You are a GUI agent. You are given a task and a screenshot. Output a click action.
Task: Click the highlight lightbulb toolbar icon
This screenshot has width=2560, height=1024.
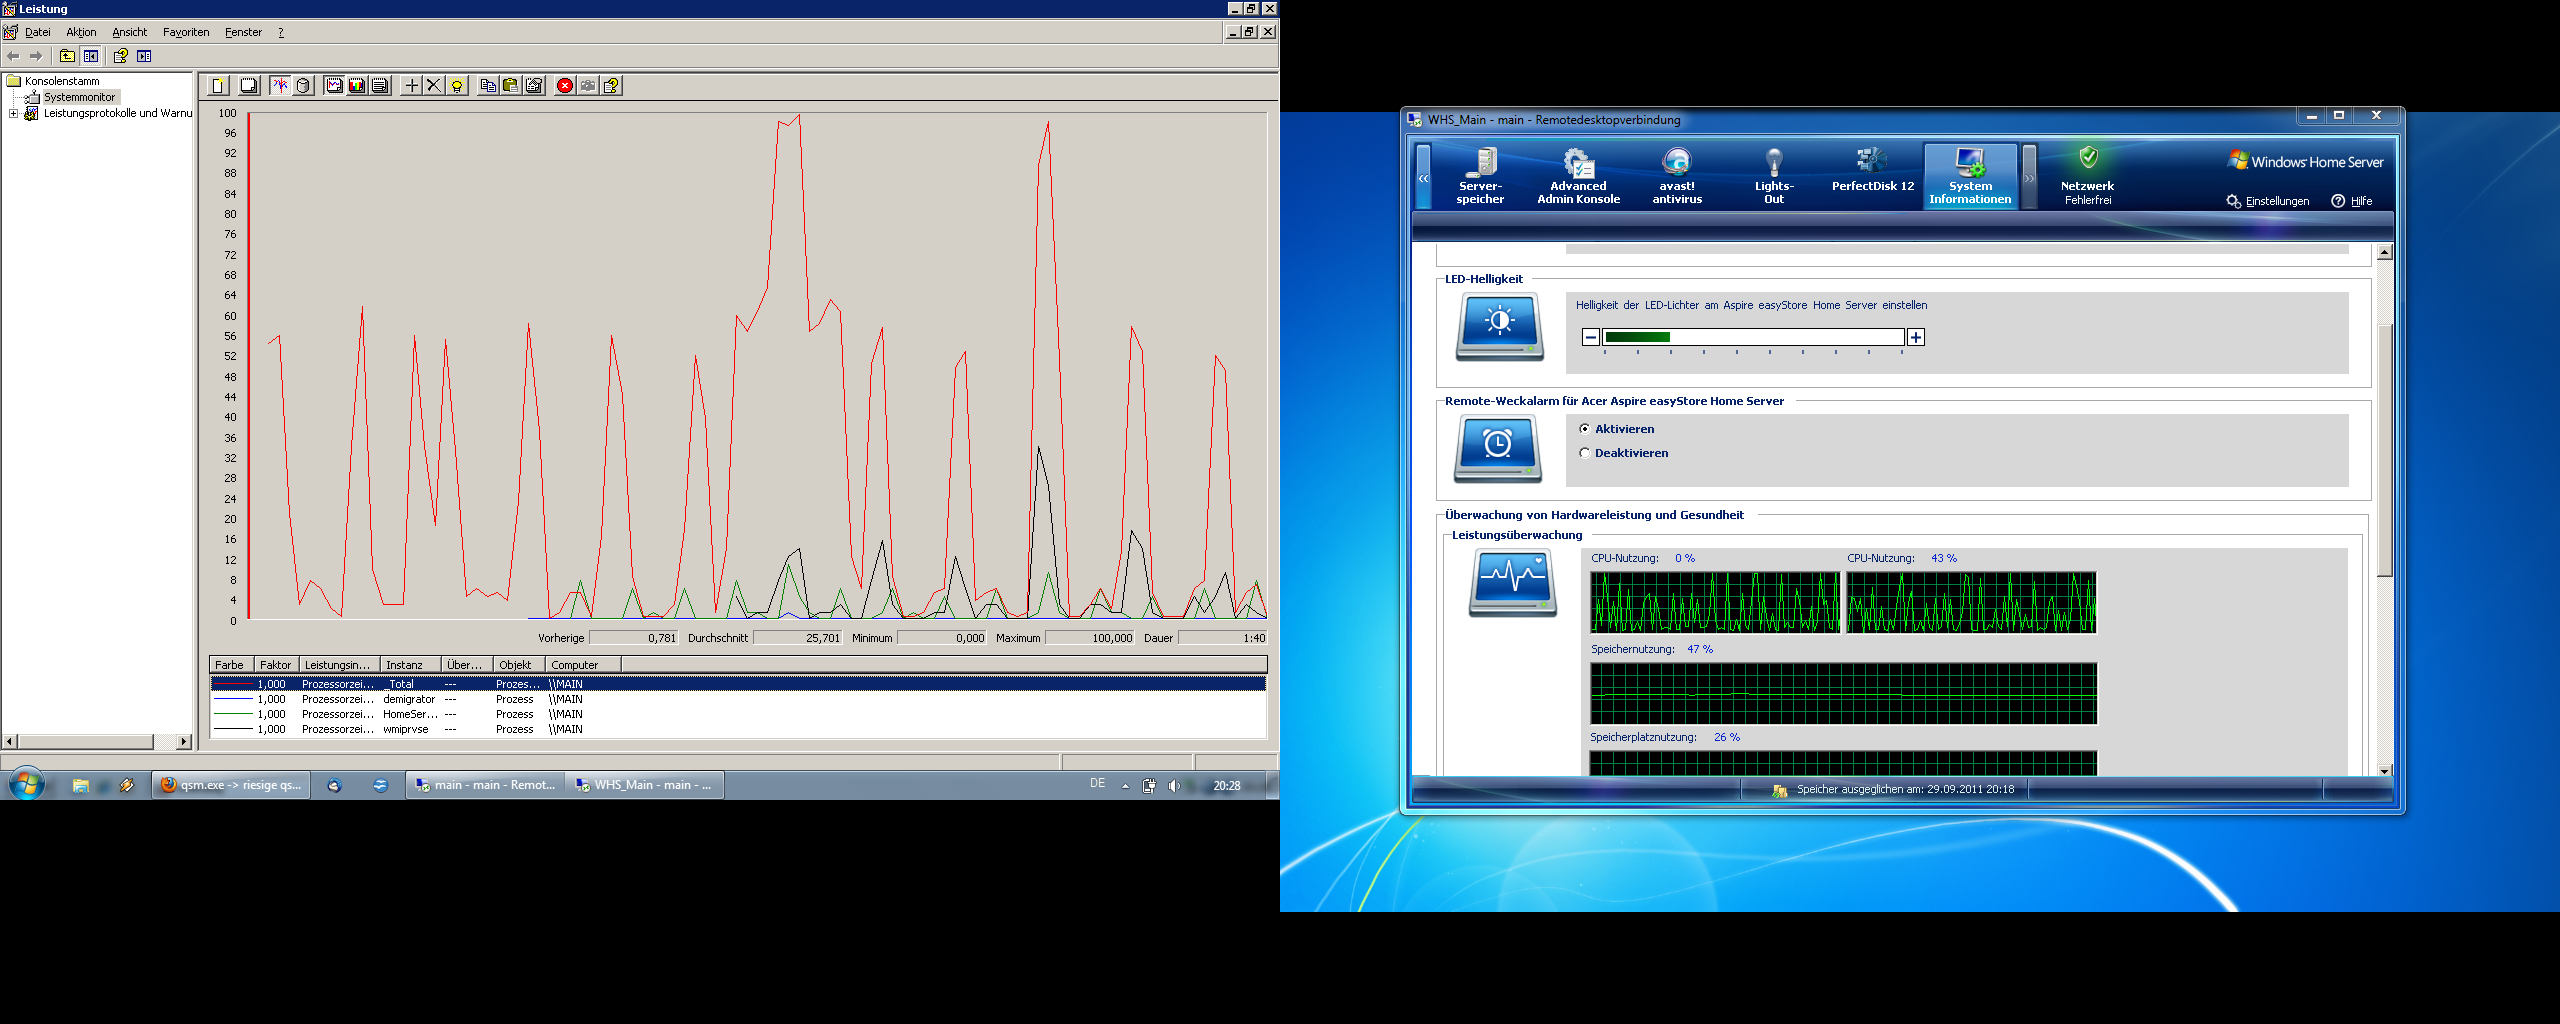pyautogui.click(x=457, y=86)
